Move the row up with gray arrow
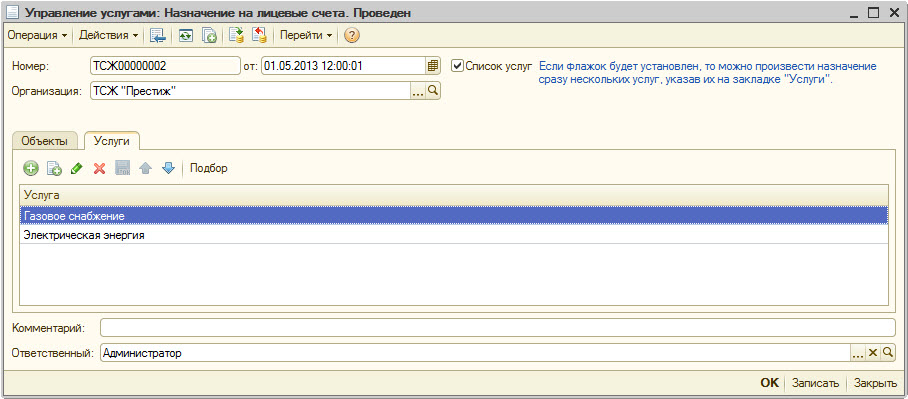 pyautogui.click(x=145, y=169)
